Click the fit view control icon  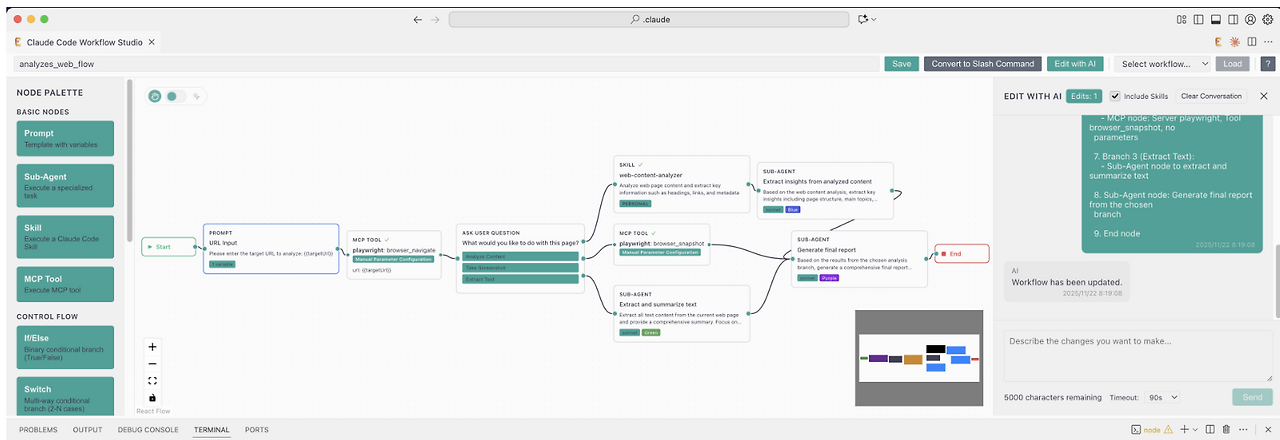pyautogui.click(x=152, y=381)
